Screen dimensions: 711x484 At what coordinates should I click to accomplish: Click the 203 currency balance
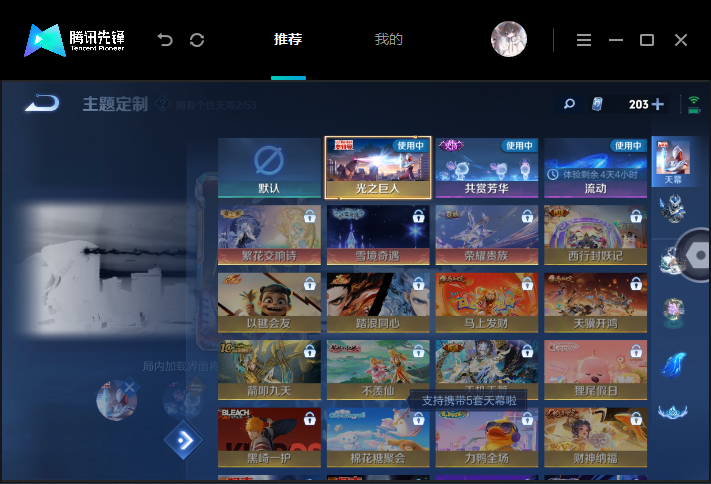638,104
